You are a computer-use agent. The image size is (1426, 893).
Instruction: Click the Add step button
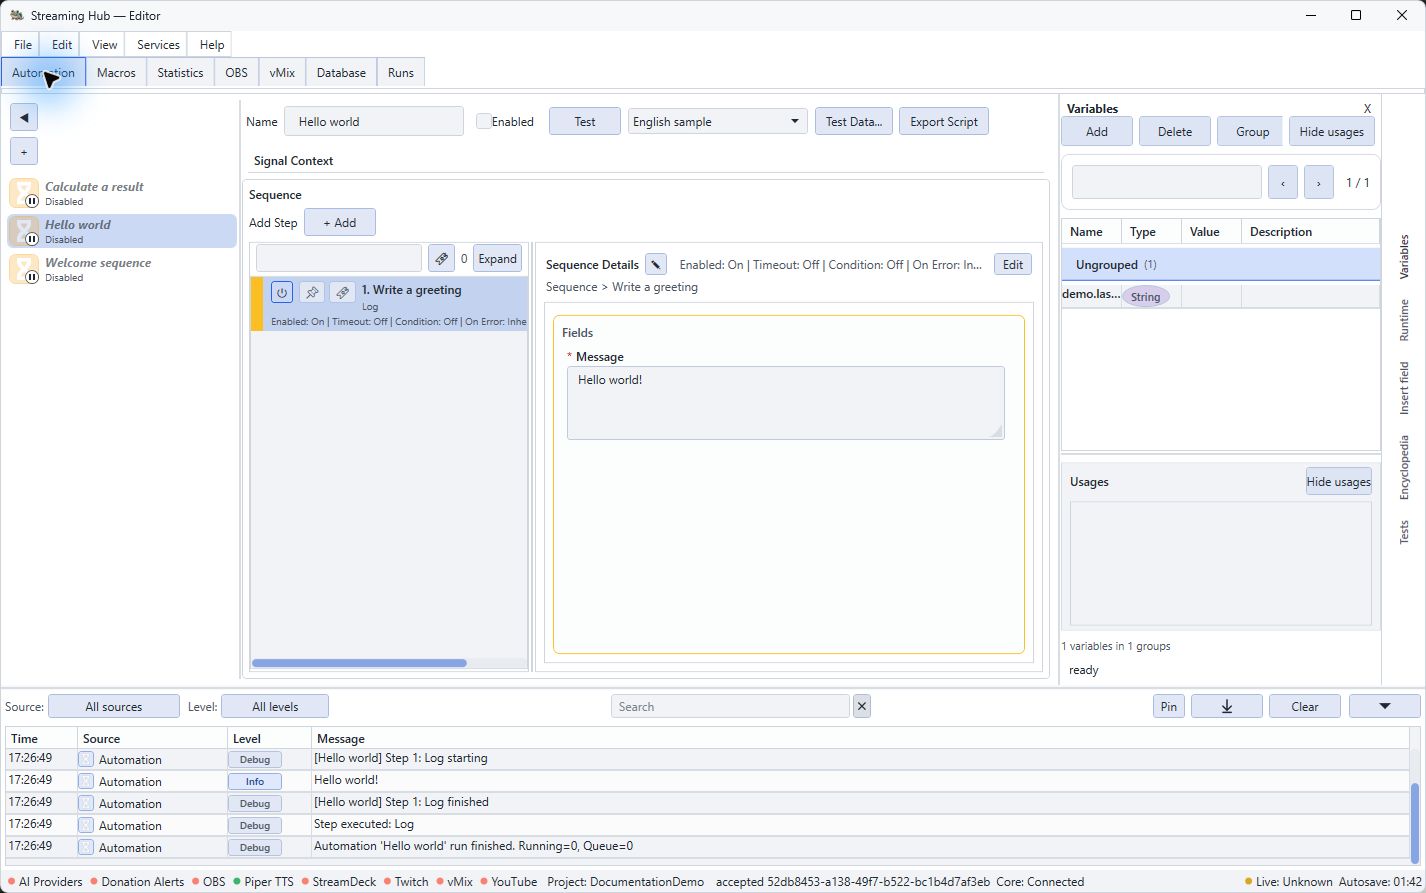340,222
